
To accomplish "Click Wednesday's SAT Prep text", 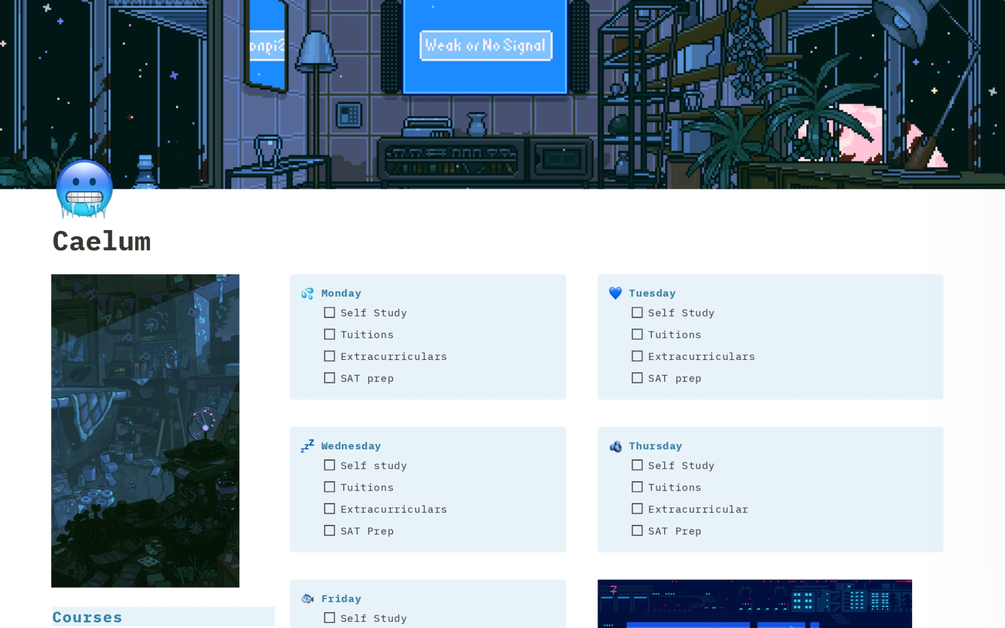I will (367, 531).
